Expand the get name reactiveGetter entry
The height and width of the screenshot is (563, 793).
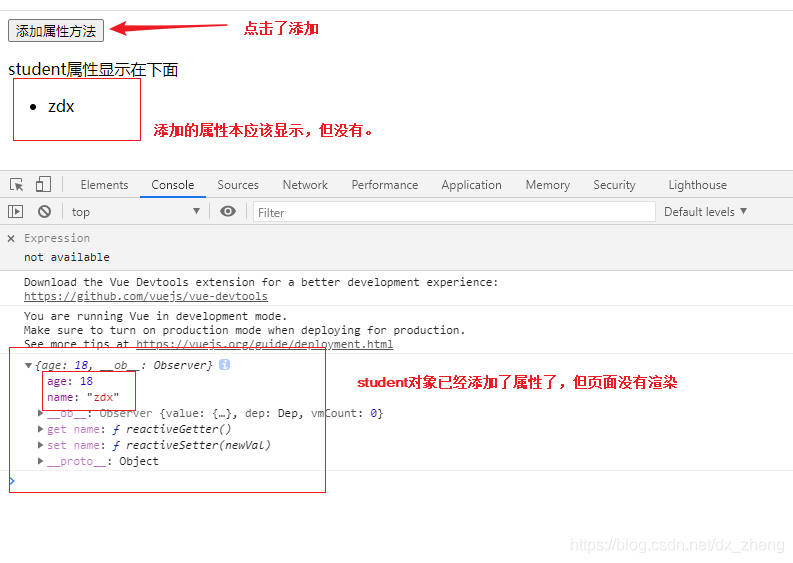(x=40, y=429)
